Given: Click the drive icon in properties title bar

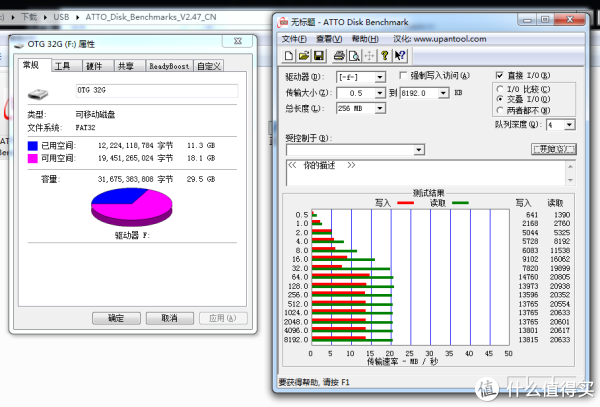Looking at the screenshot, I should click(19, 45).
